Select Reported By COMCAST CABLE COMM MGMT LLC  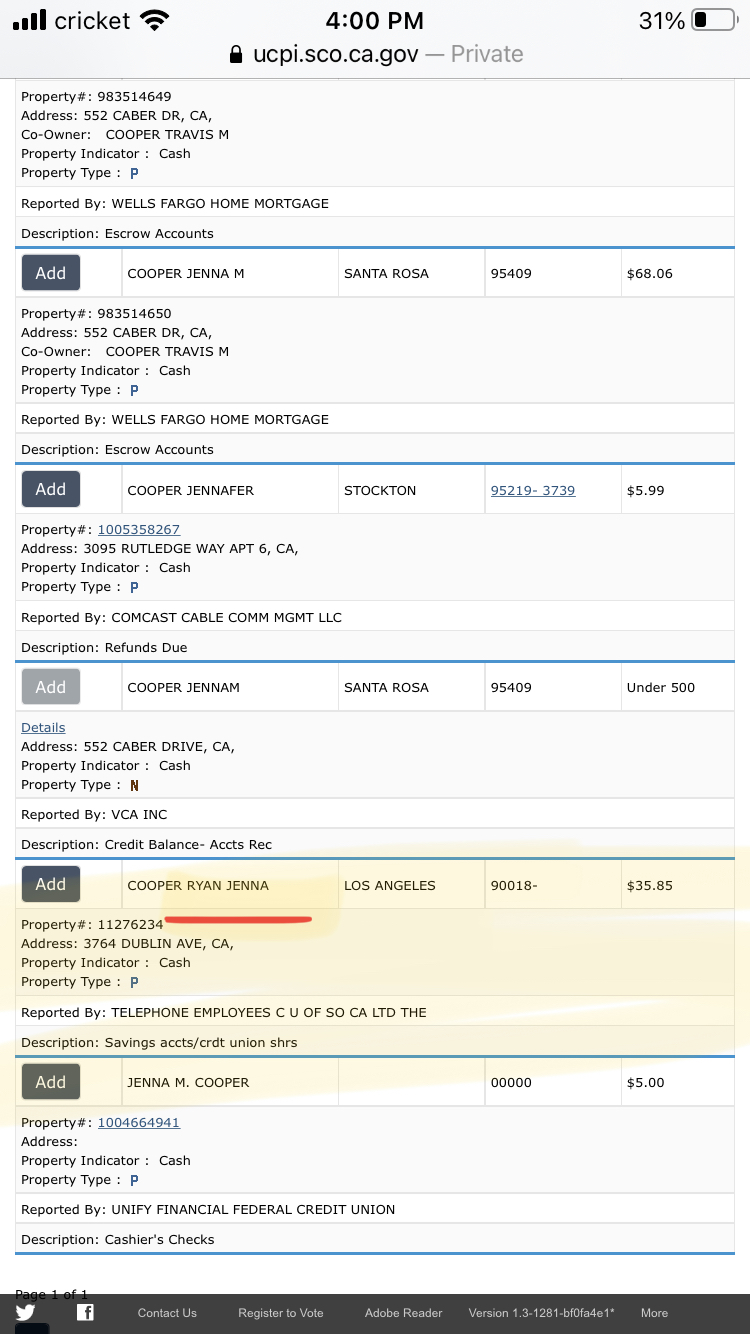(x=181, y=617)
